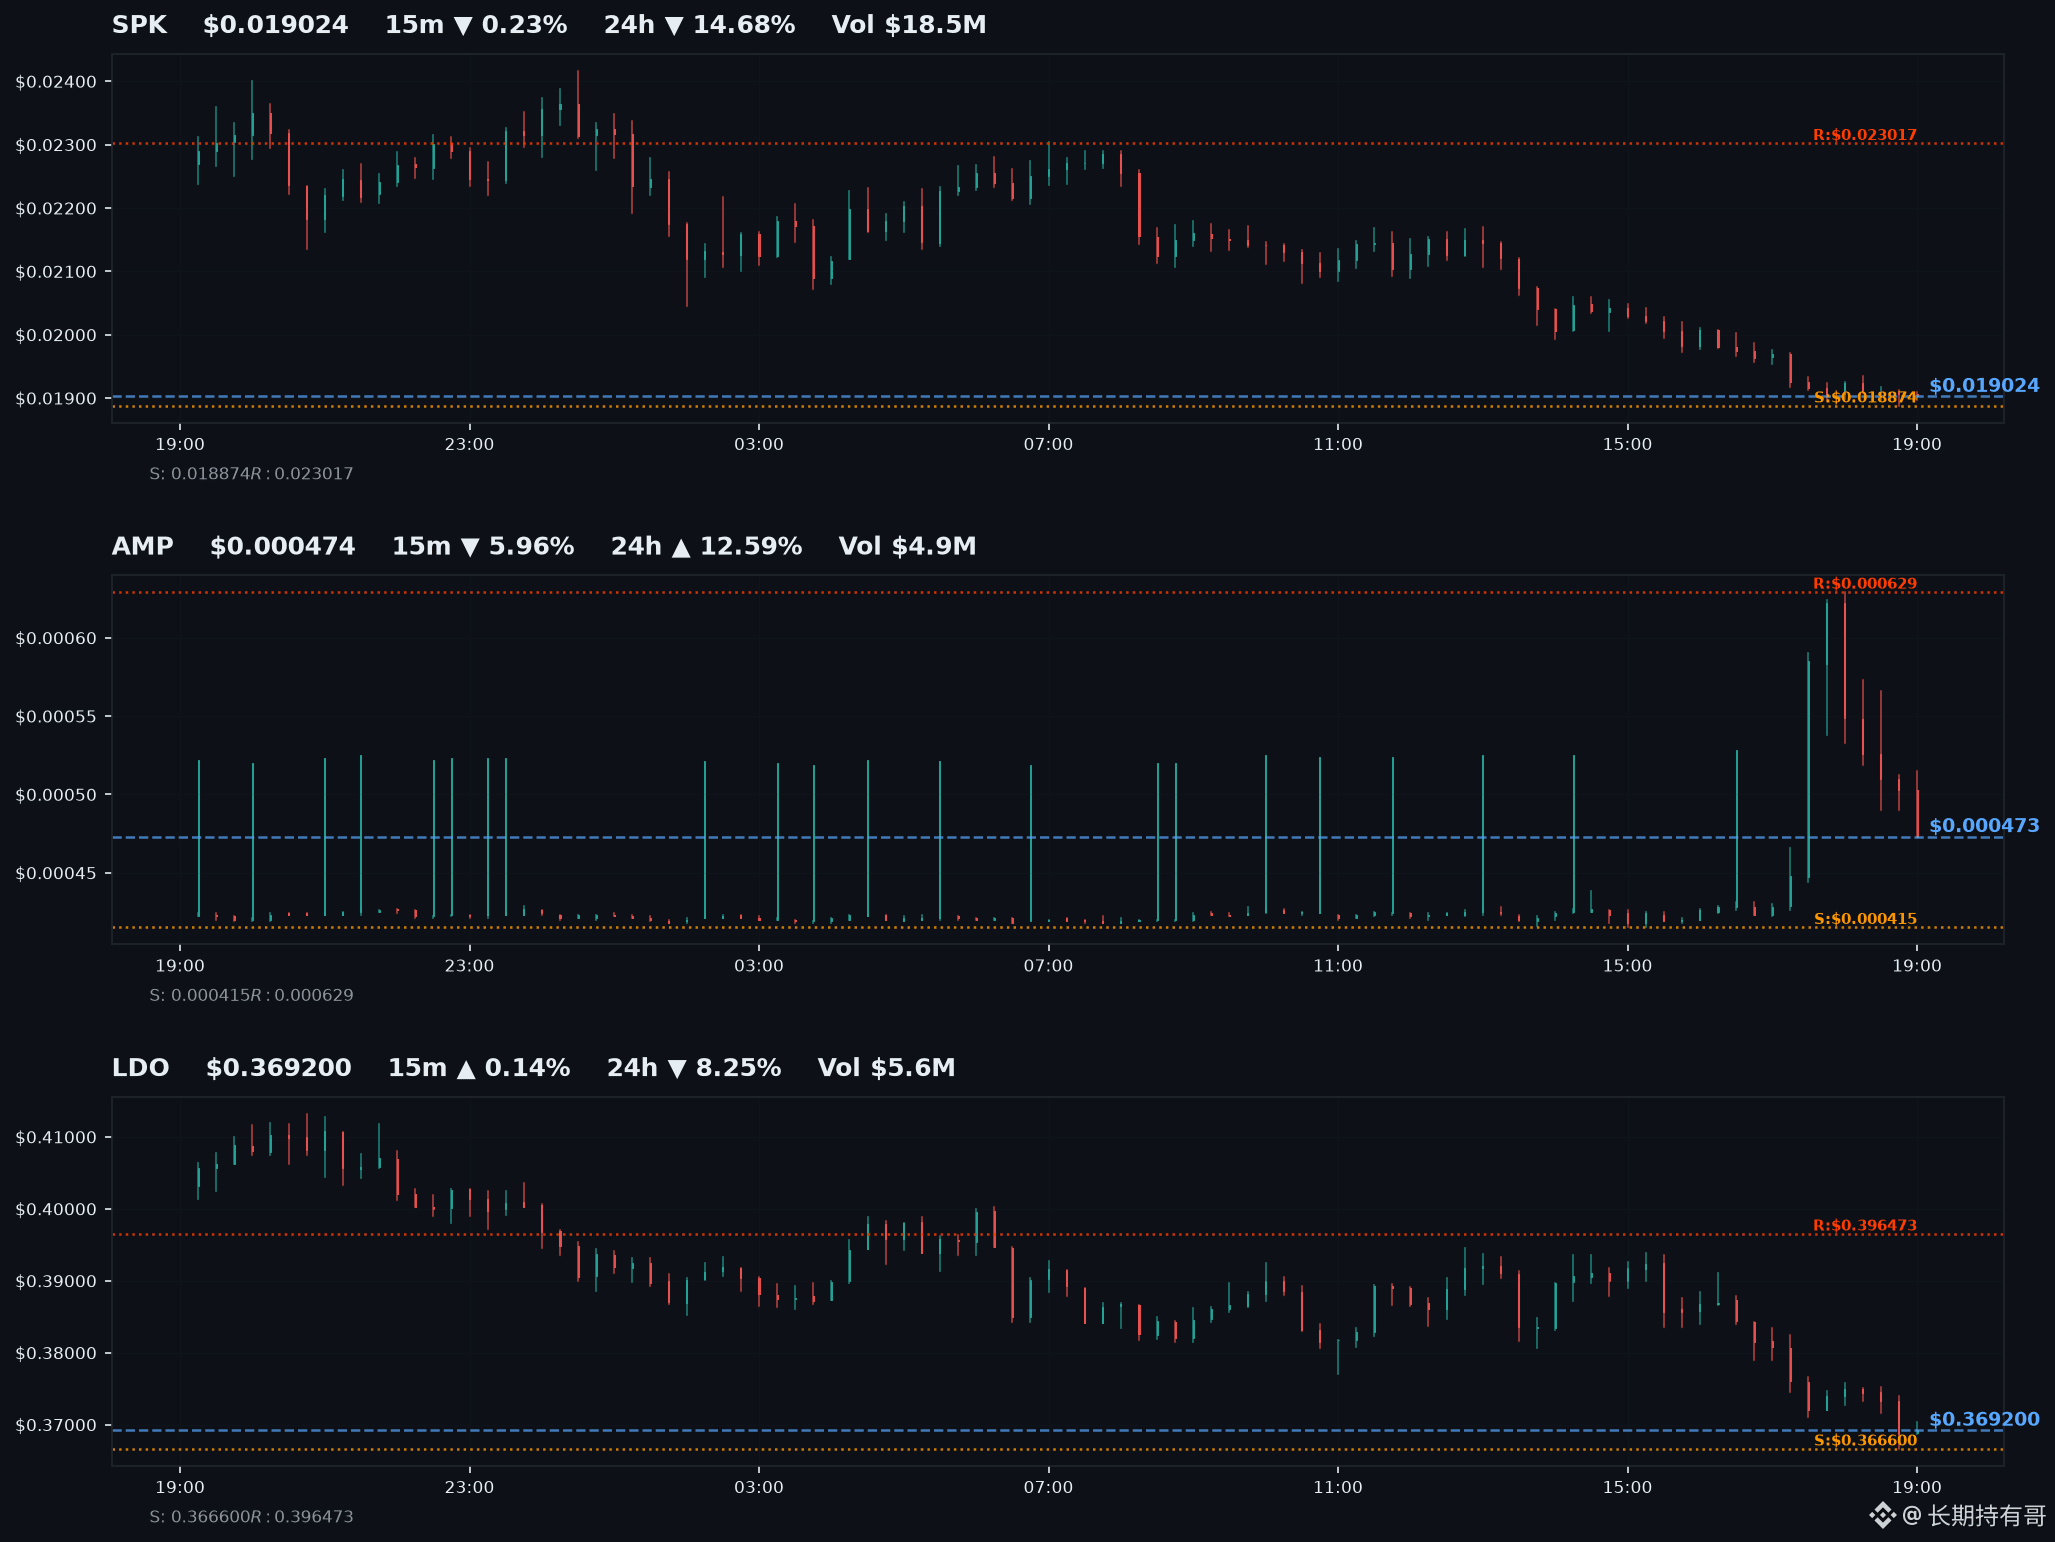The width and height of the screenshot is (2055, 1542).
Task: Click "03:00" on the LDO time axis
Action: pos(759,1488)
